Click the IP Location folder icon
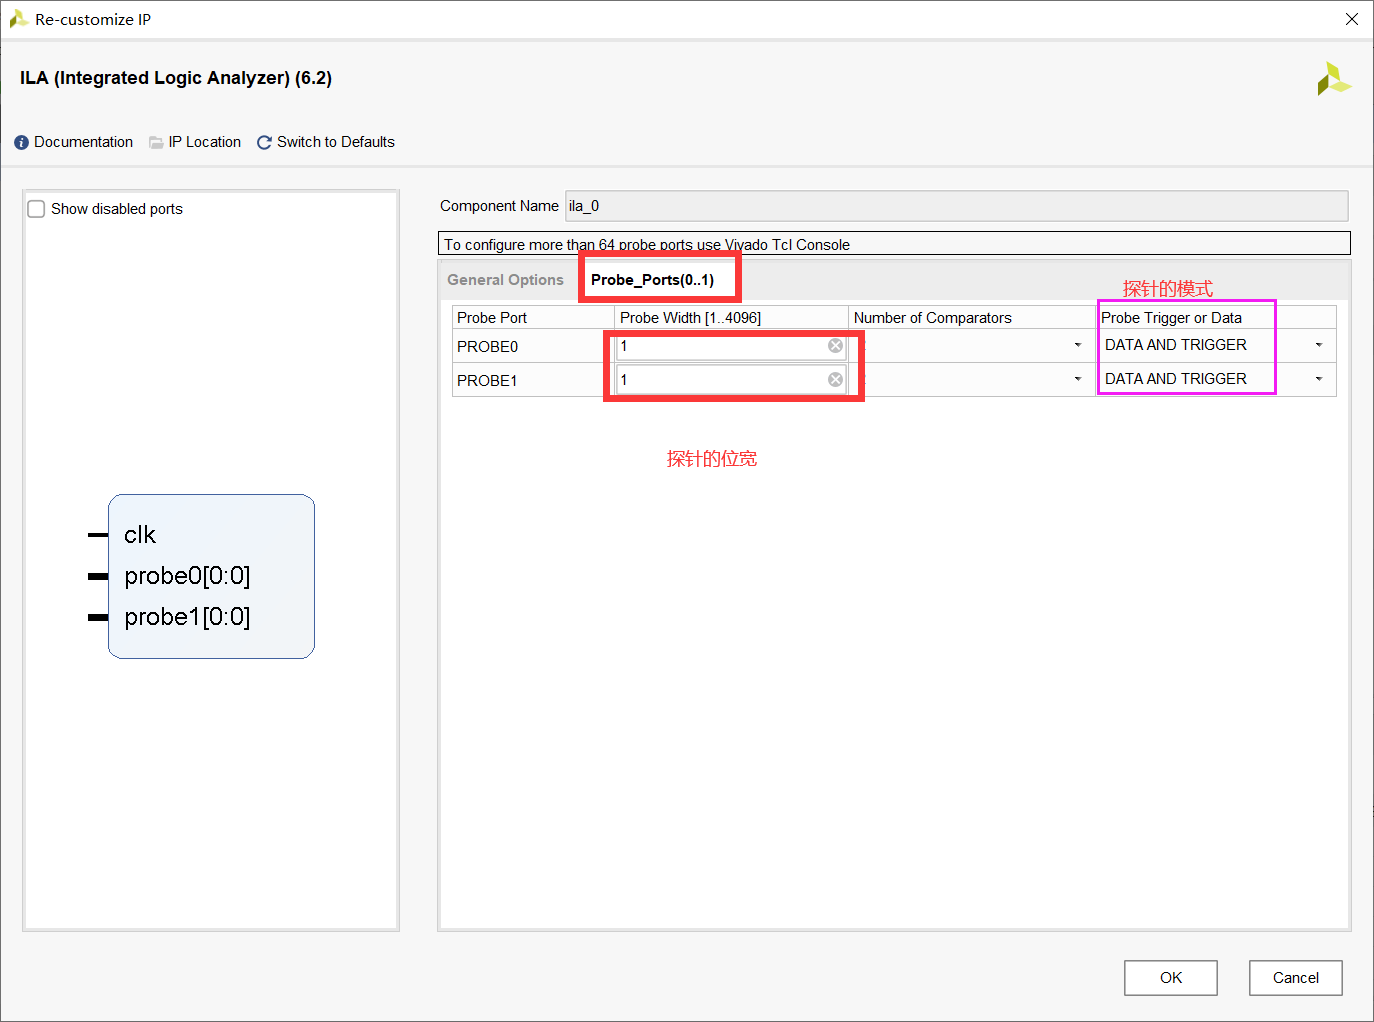The width and height of the screenshot is (1374, 1022). click(156, 143)
